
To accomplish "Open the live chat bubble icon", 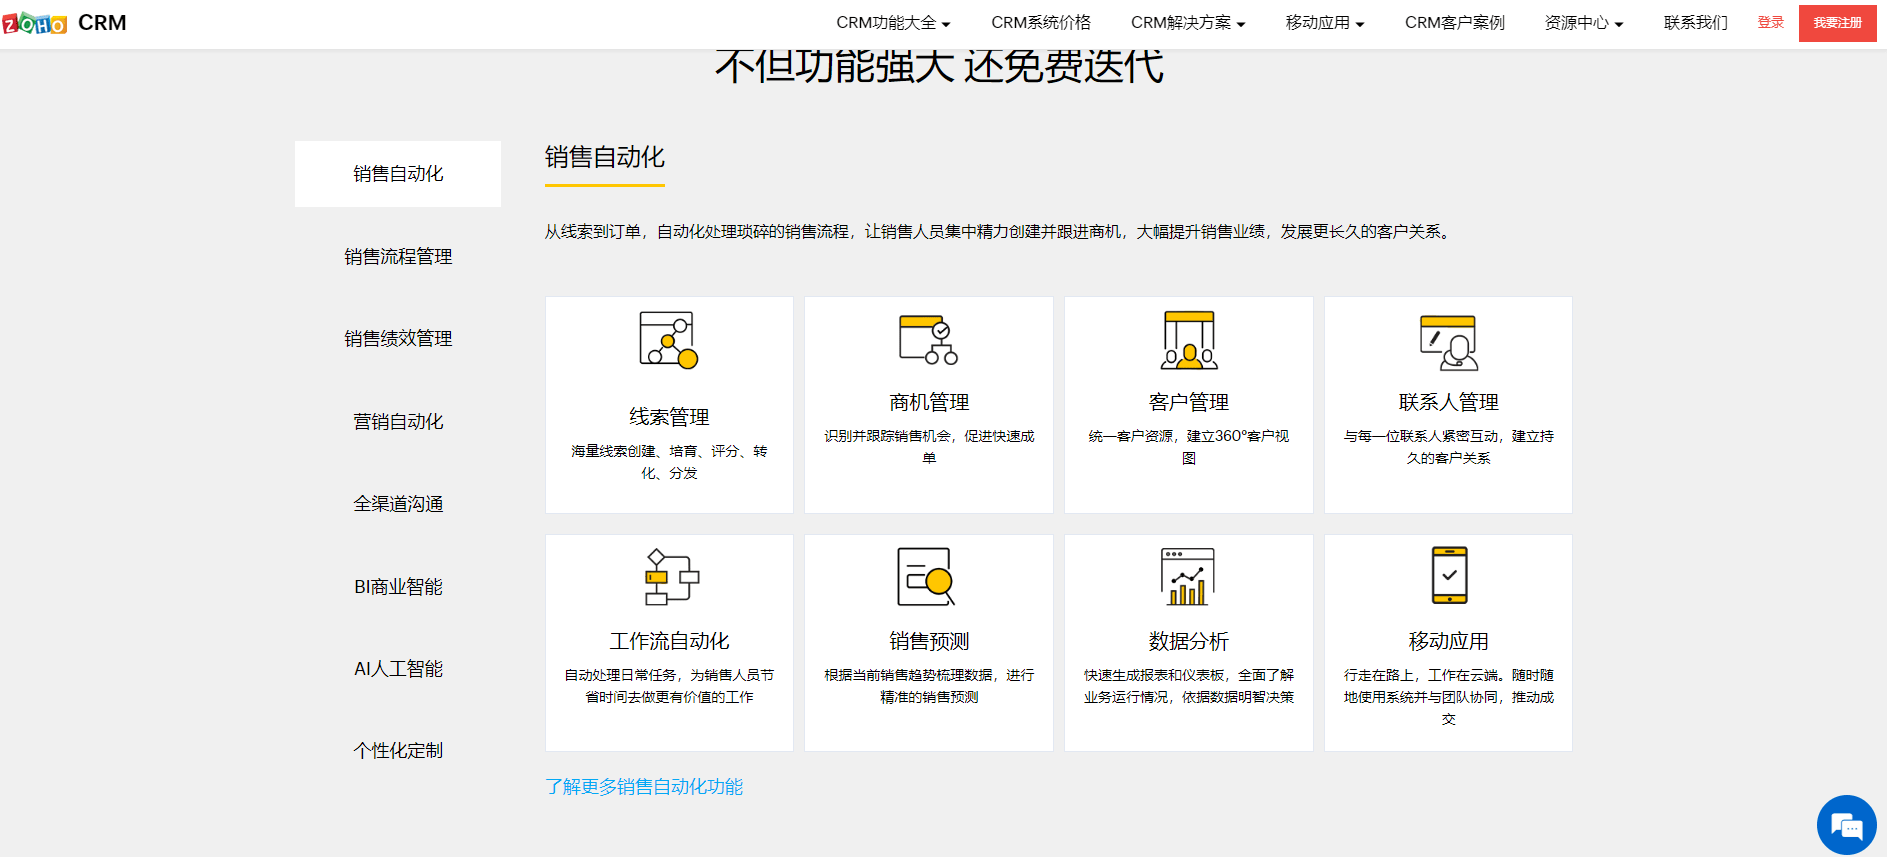I will (x=1846, y=825).
